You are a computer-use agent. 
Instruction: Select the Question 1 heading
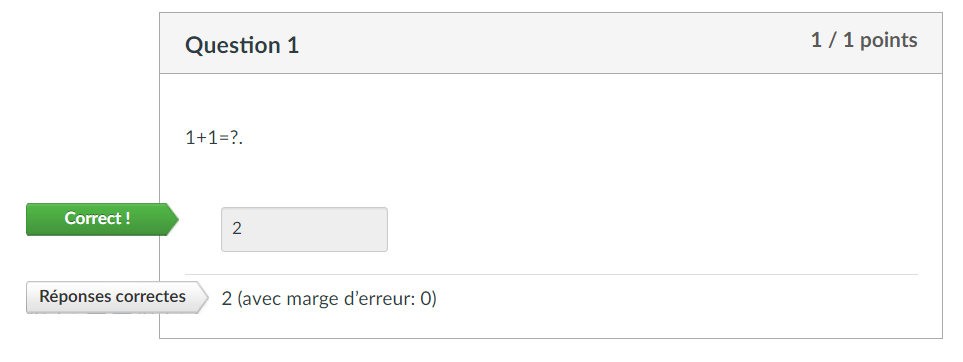[242, 45]
